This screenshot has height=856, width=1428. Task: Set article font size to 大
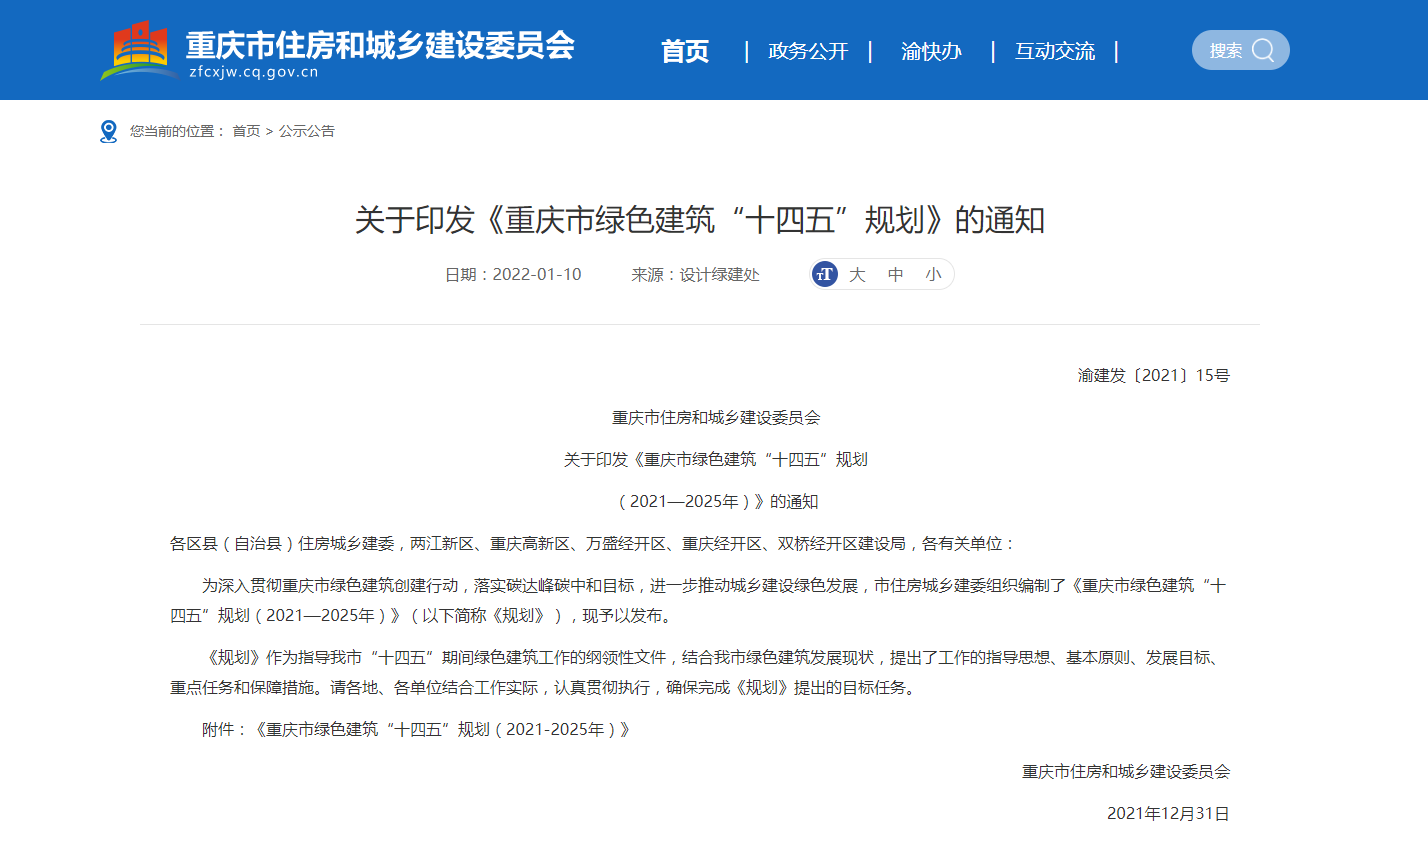click(857, 274)
